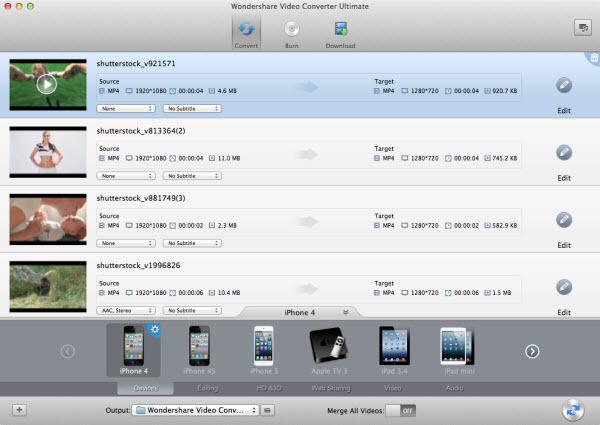This screenshot has height=425, width=600.
Task: Click Edit label for shutterstock_v881749(3)
Action: click(564, 245)
